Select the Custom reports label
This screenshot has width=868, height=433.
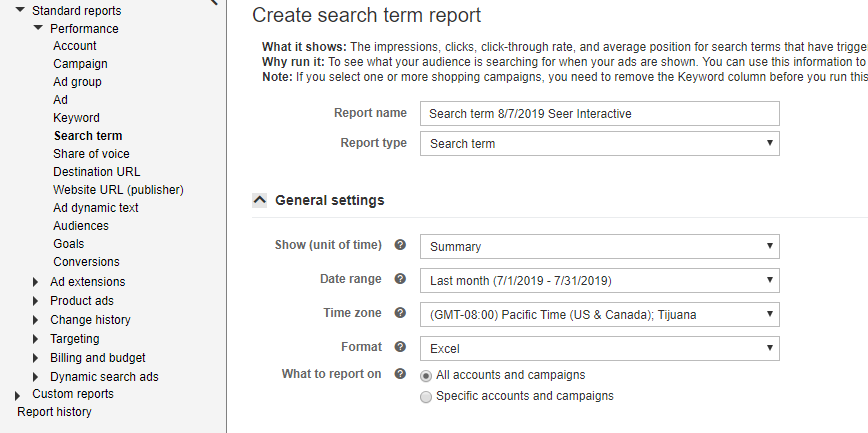tap(73, 394)
